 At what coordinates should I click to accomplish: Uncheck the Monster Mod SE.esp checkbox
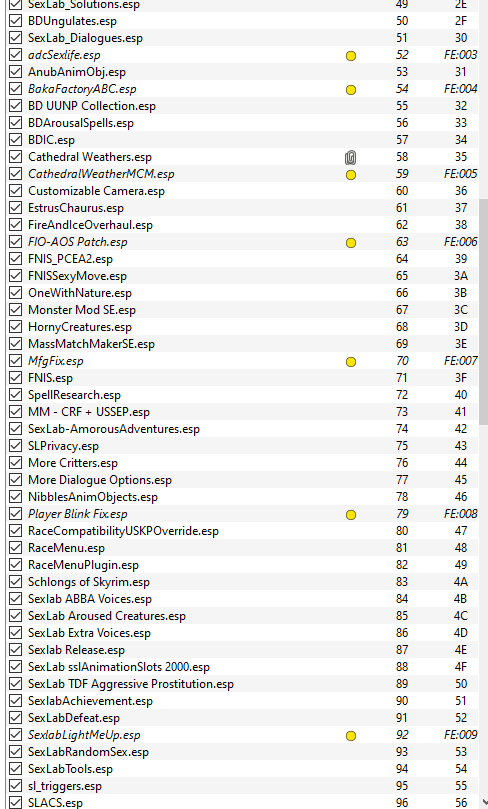16,310
